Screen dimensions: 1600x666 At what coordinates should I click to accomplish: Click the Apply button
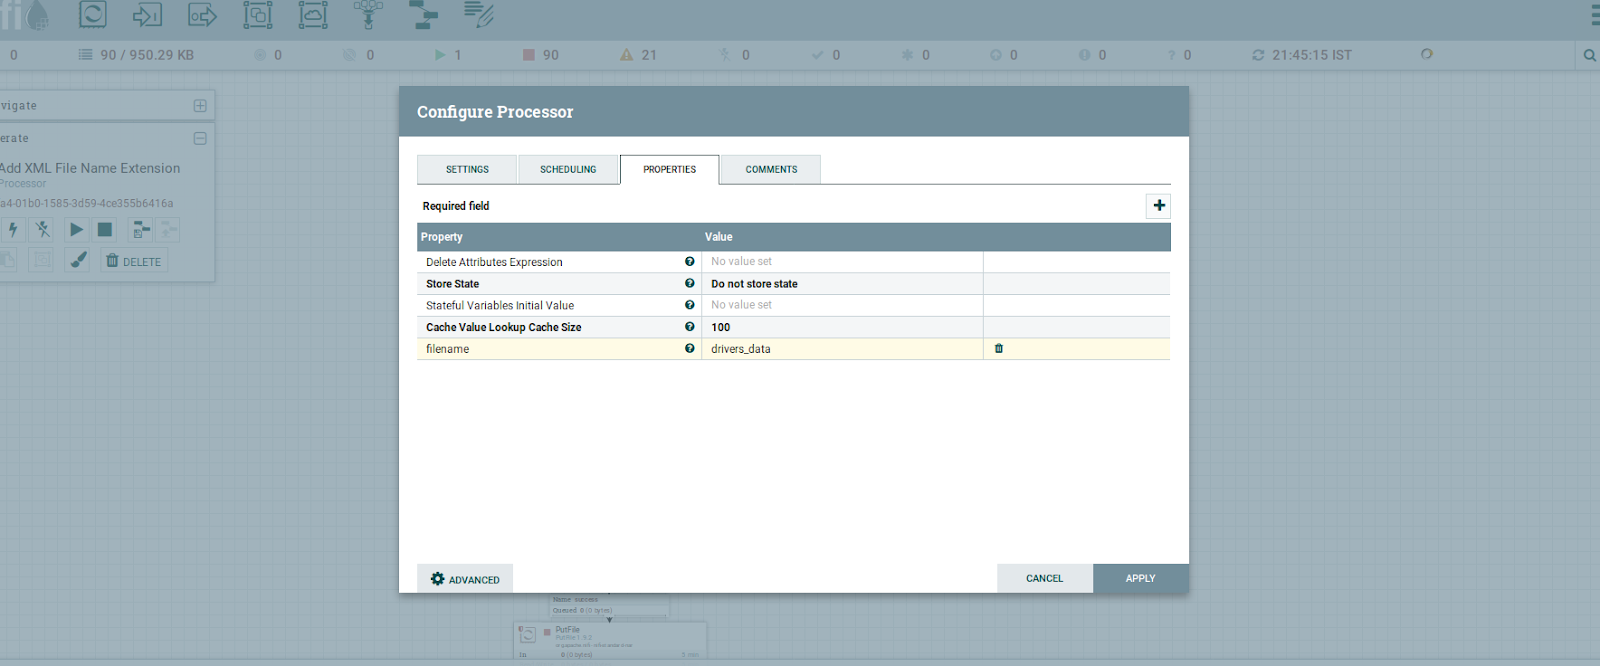[x=1140, y=579]
